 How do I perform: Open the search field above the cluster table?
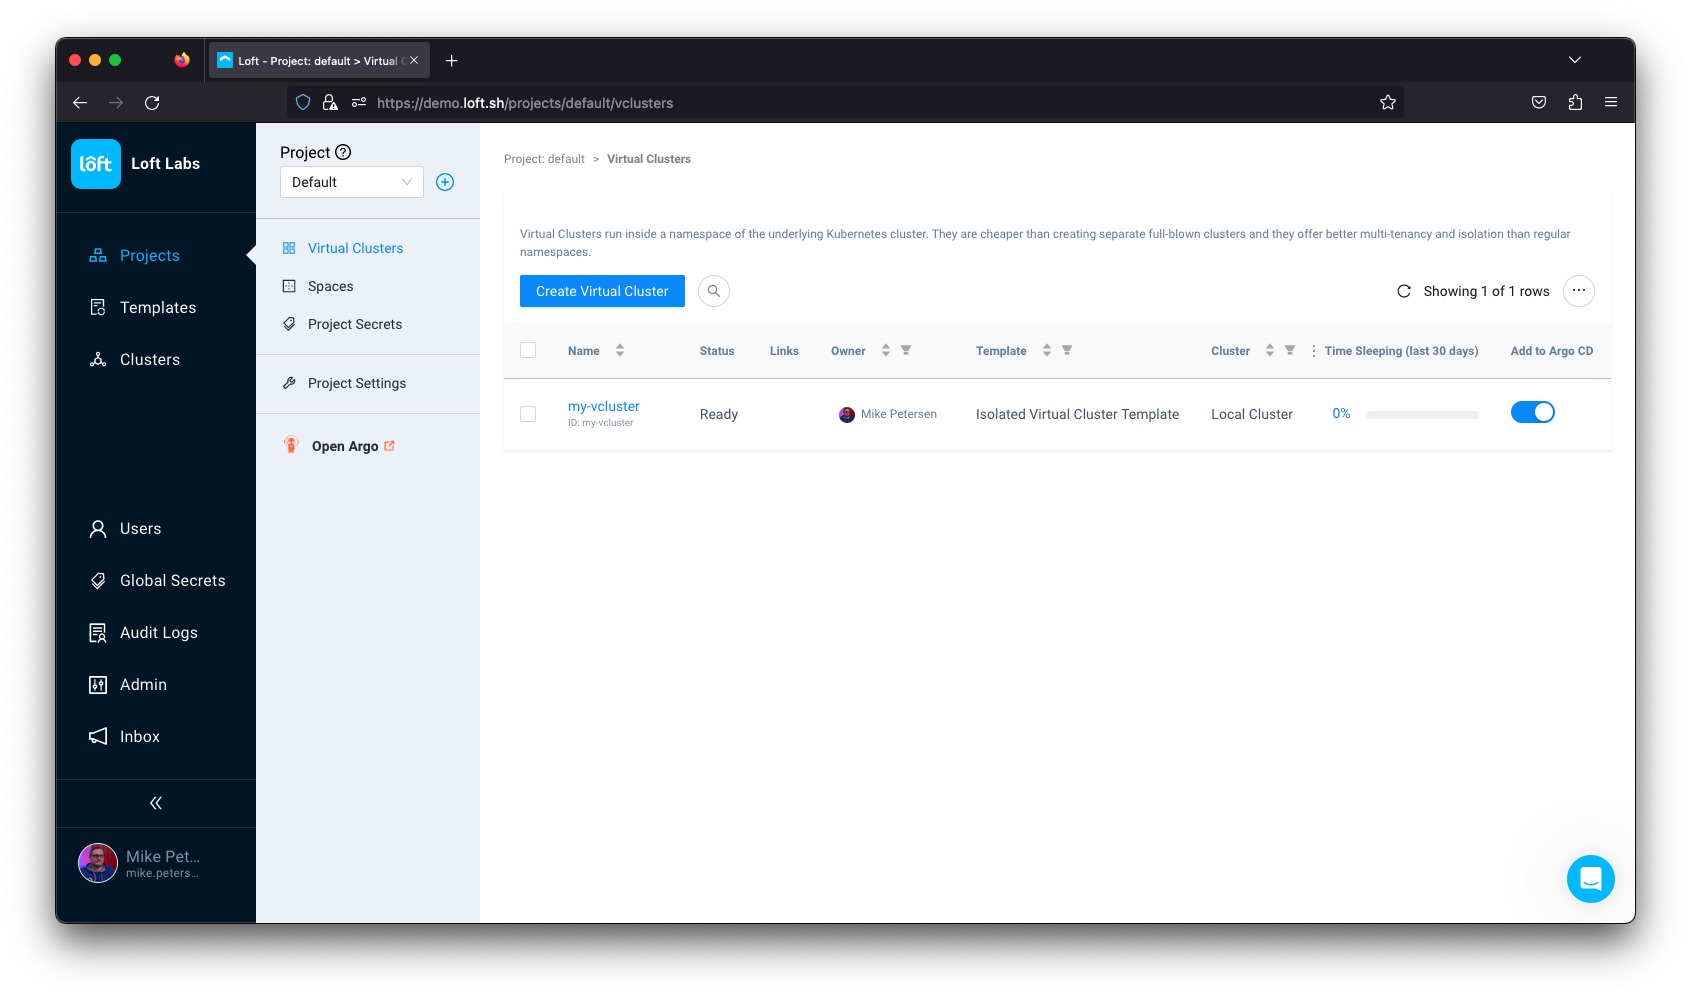click(714, 291)
